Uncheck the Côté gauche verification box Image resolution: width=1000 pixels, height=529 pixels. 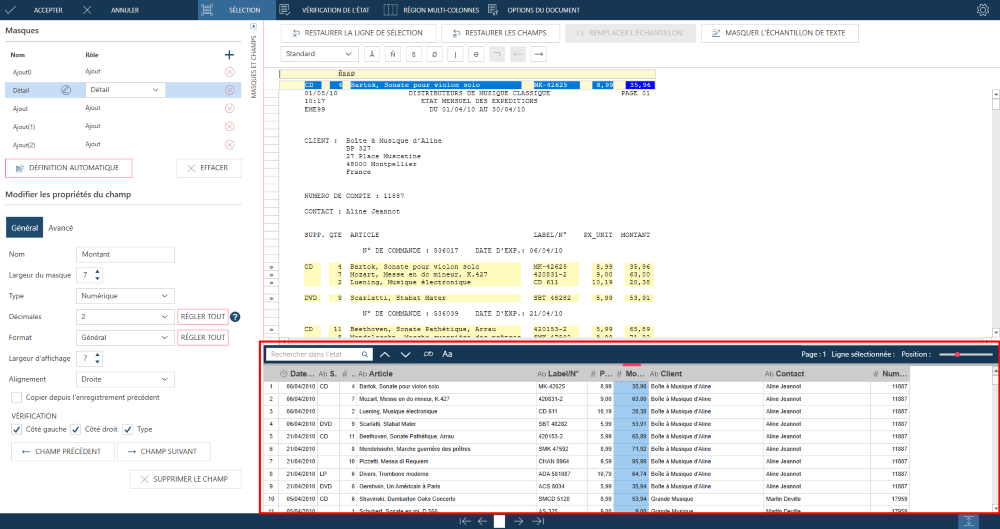coord(17,430)
